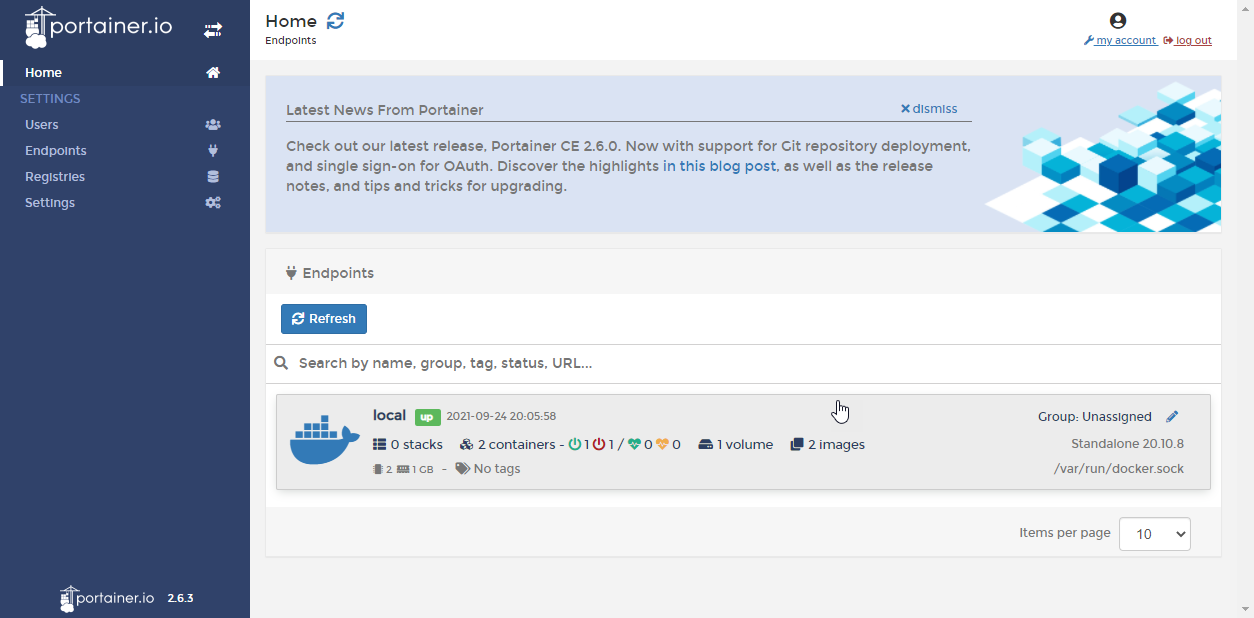The height and width of the screenshot is (618, 1254).
Task: Click the stacks icon beside '0 stacks'
Action: pyautogui.click(x=379, y=444)
